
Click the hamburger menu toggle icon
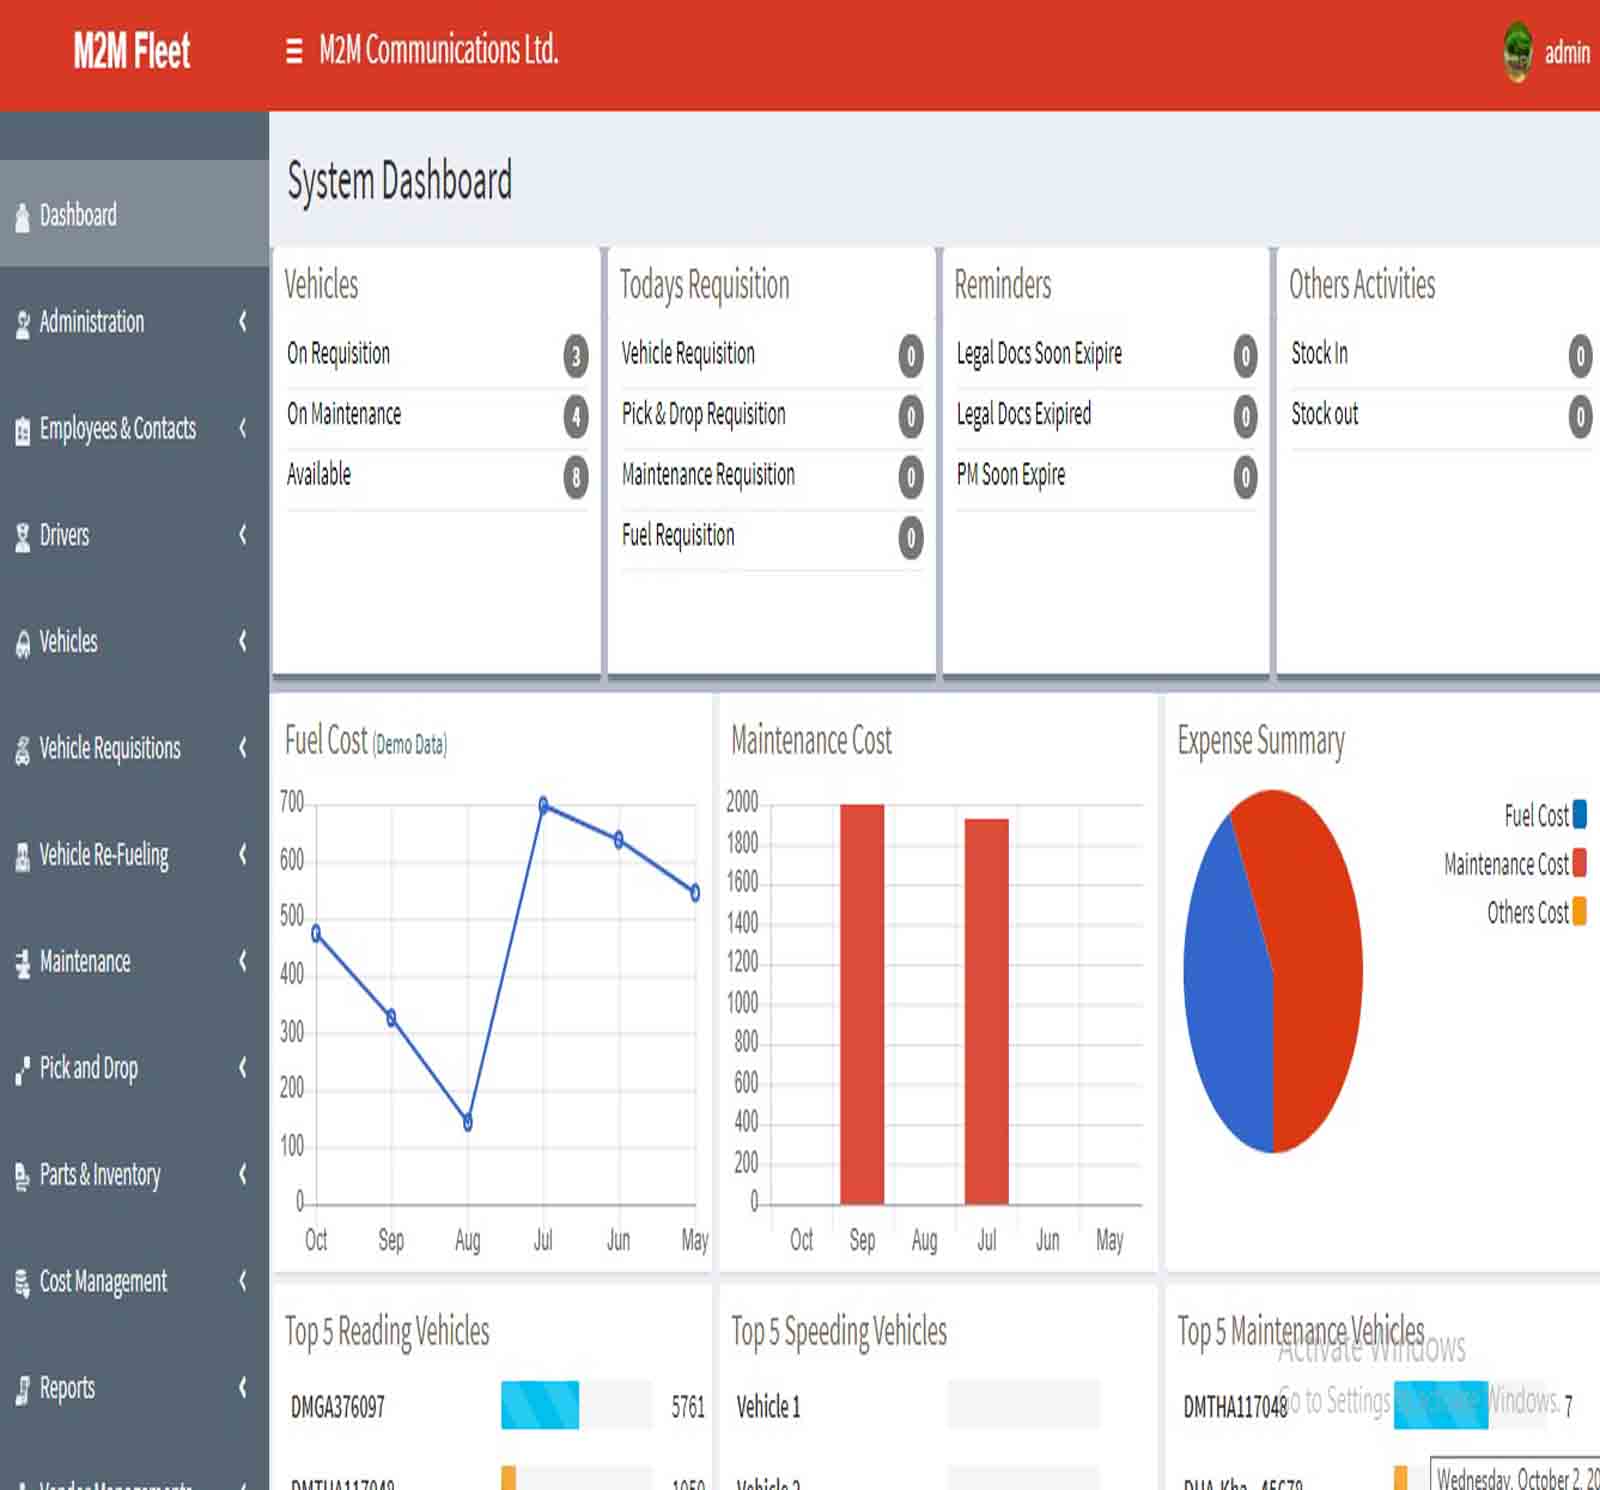coord(293,51)
